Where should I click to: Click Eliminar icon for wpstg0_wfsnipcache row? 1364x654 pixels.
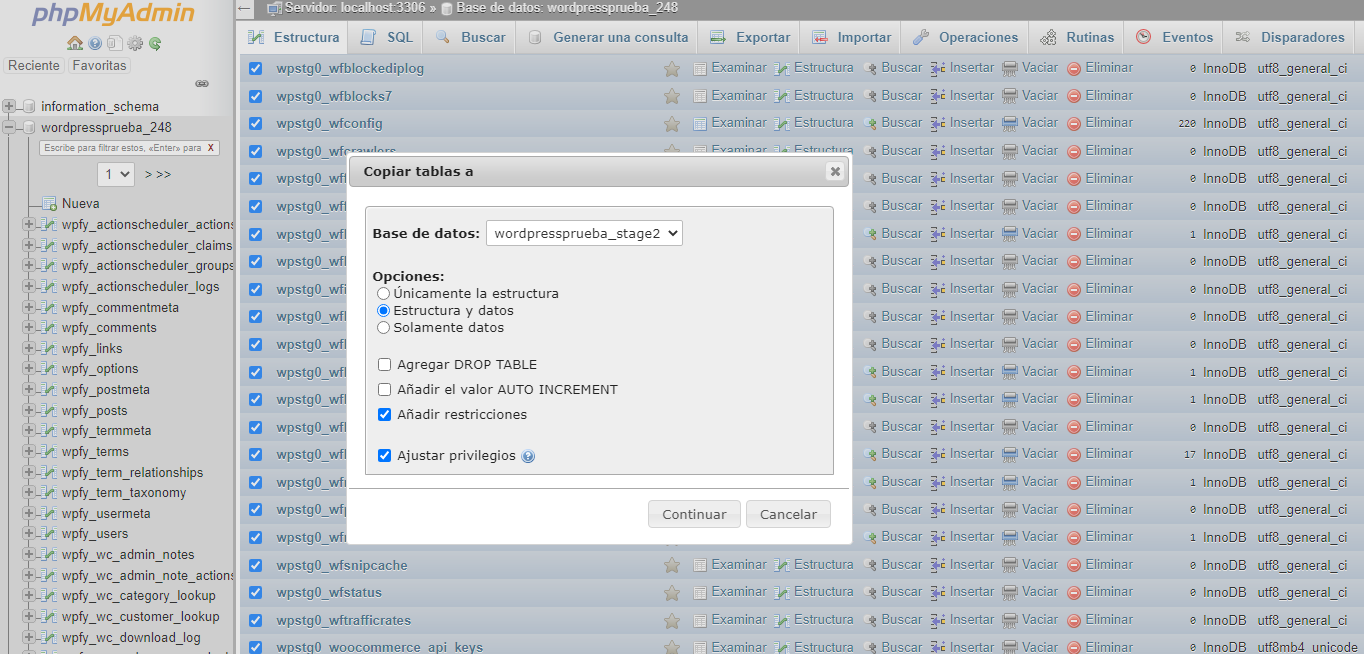coord(1074,565)
